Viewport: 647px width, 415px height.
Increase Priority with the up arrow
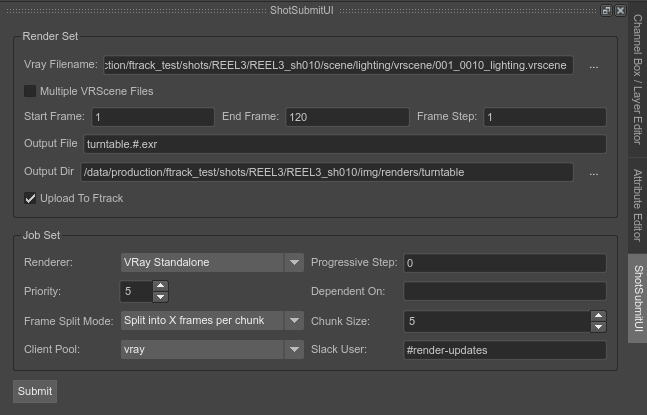[161, 286]
